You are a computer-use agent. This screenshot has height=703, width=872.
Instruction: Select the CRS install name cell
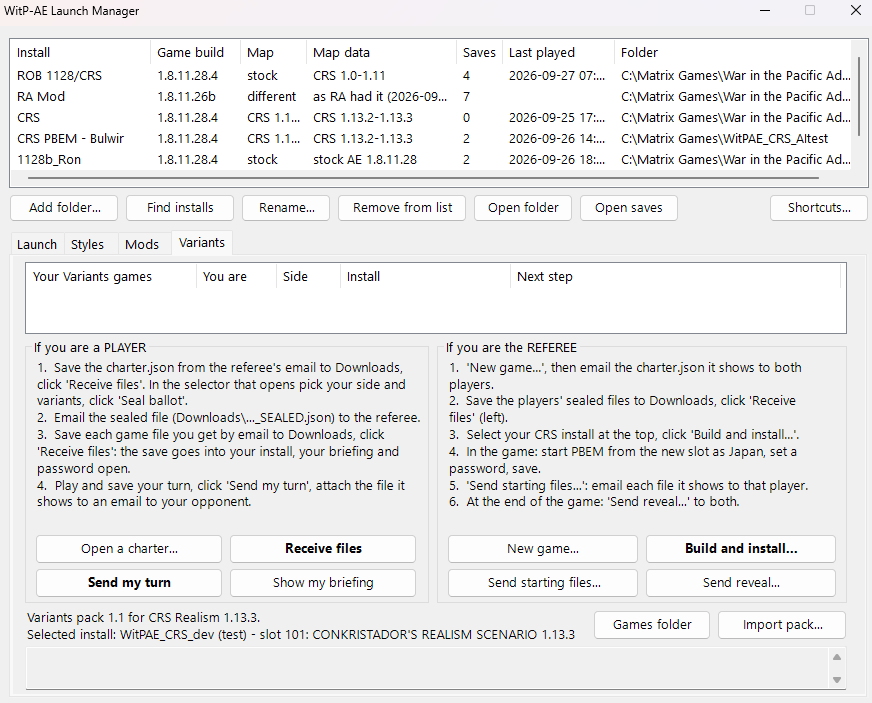28,118
